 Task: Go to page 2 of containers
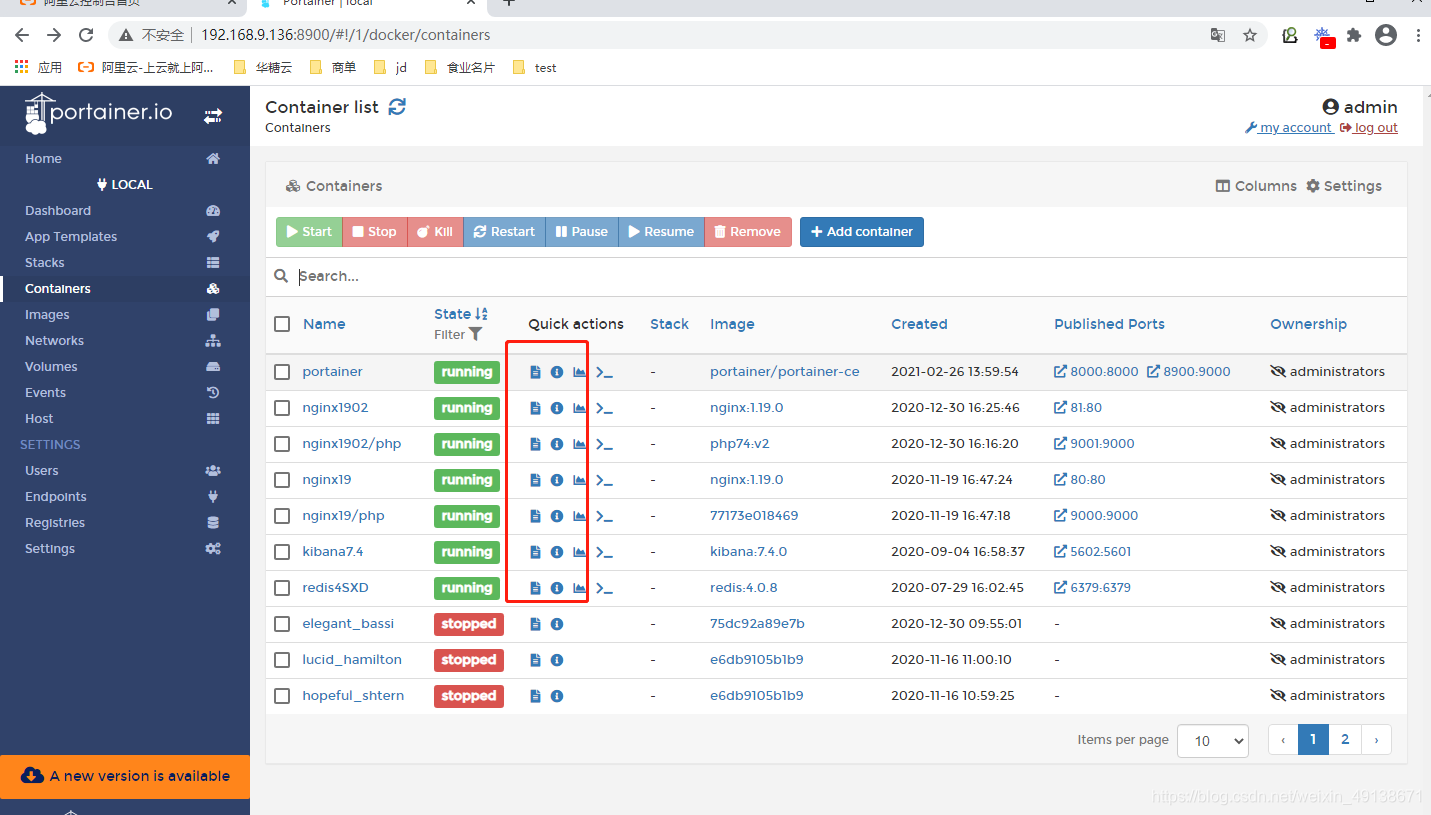[1344, 739]
